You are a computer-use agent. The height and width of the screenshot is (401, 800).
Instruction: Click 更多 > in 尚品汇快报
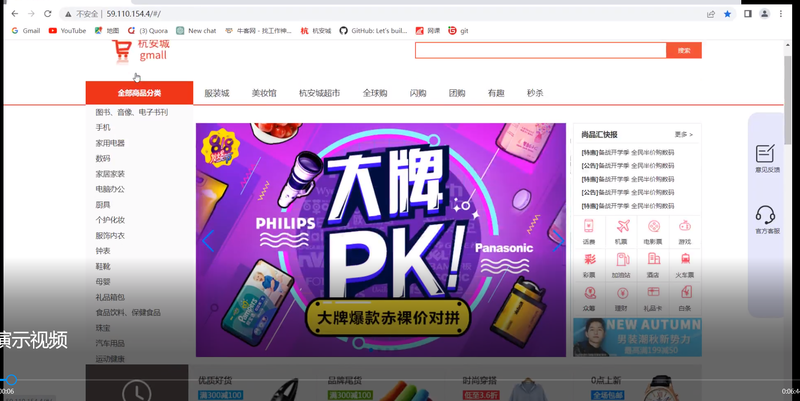click(684, 135)
